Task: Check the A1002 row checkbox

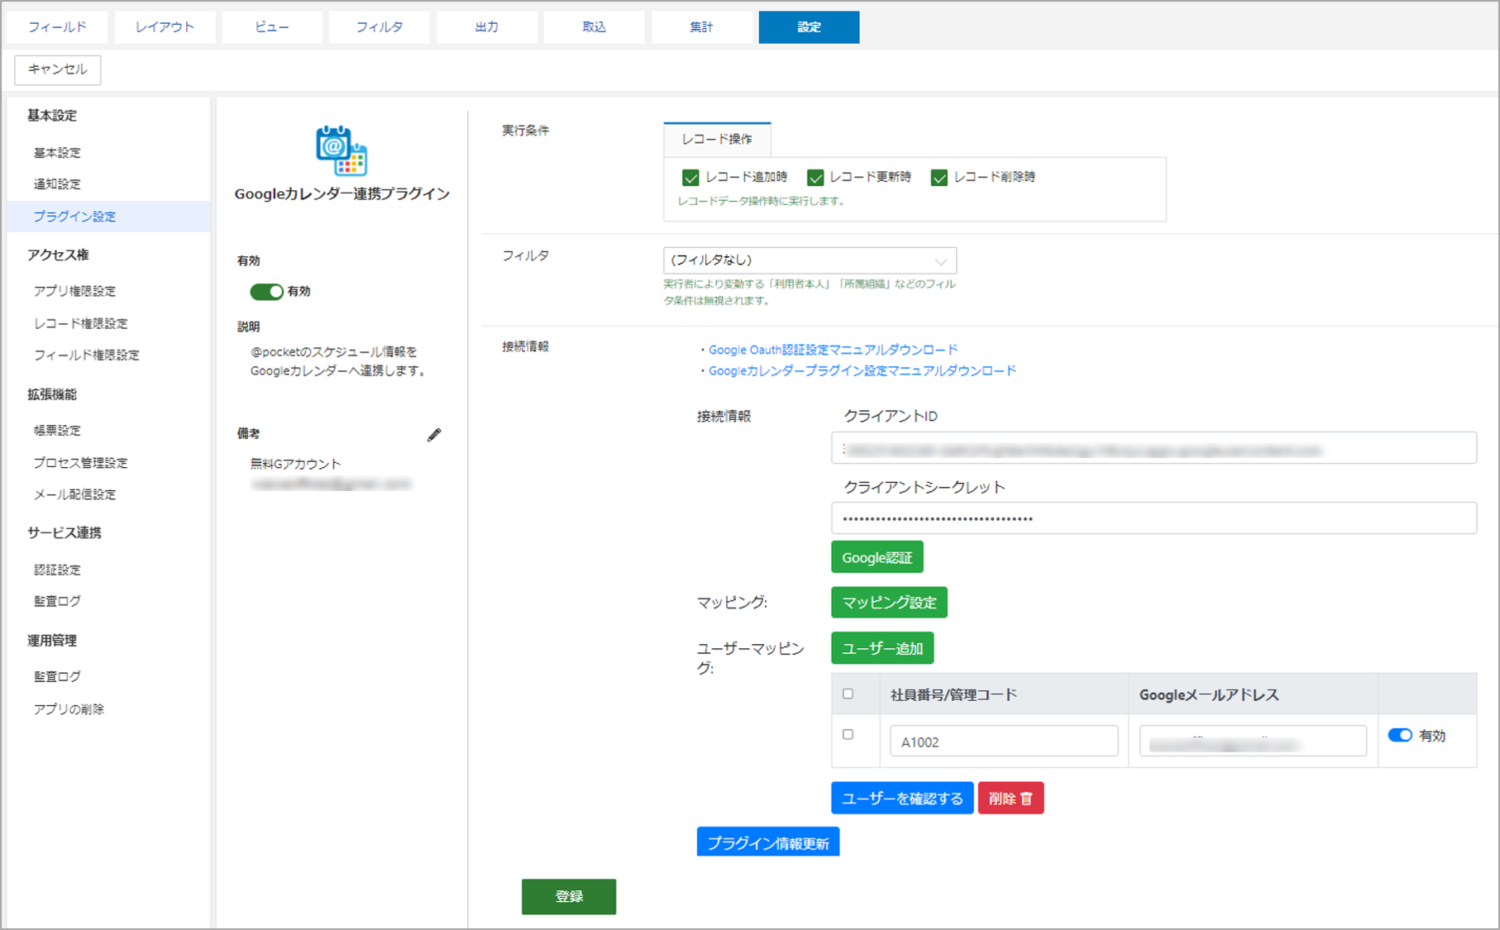Action: click(848, 734)
